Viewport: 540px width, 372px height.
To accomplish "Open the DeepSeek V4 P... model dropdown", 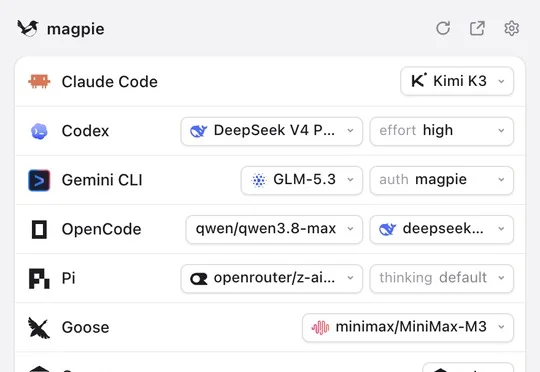I will coord(272,131).
